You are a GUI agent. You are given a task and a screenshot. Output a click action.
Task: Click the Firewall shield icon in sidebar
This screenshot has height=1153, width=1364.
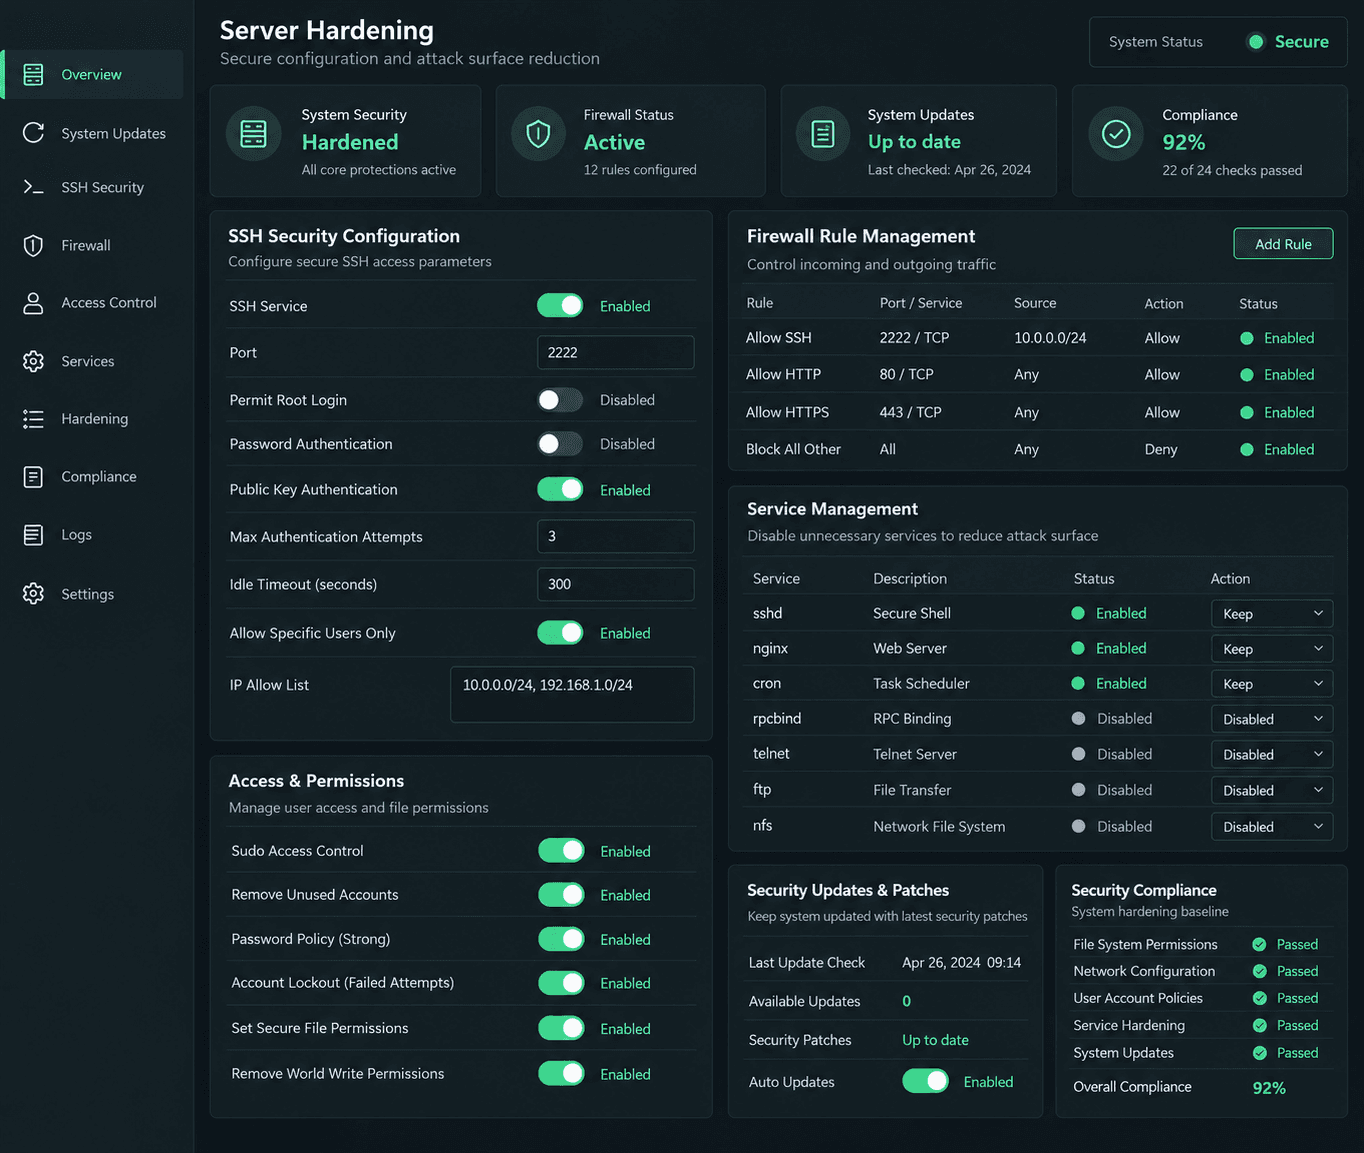click(x=33, y=245)
